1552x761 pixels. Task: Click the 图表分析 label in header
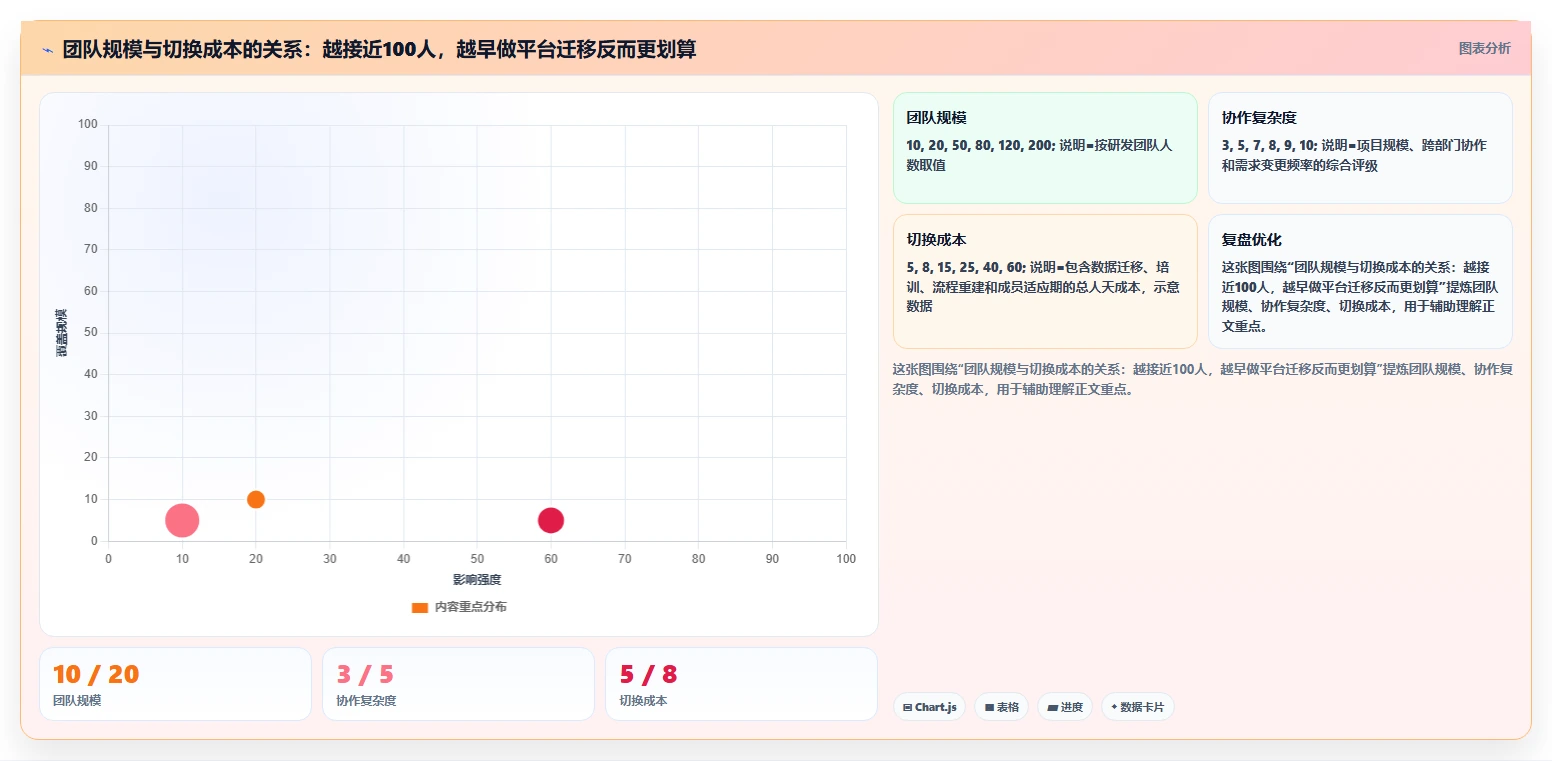click(1484, 48)
